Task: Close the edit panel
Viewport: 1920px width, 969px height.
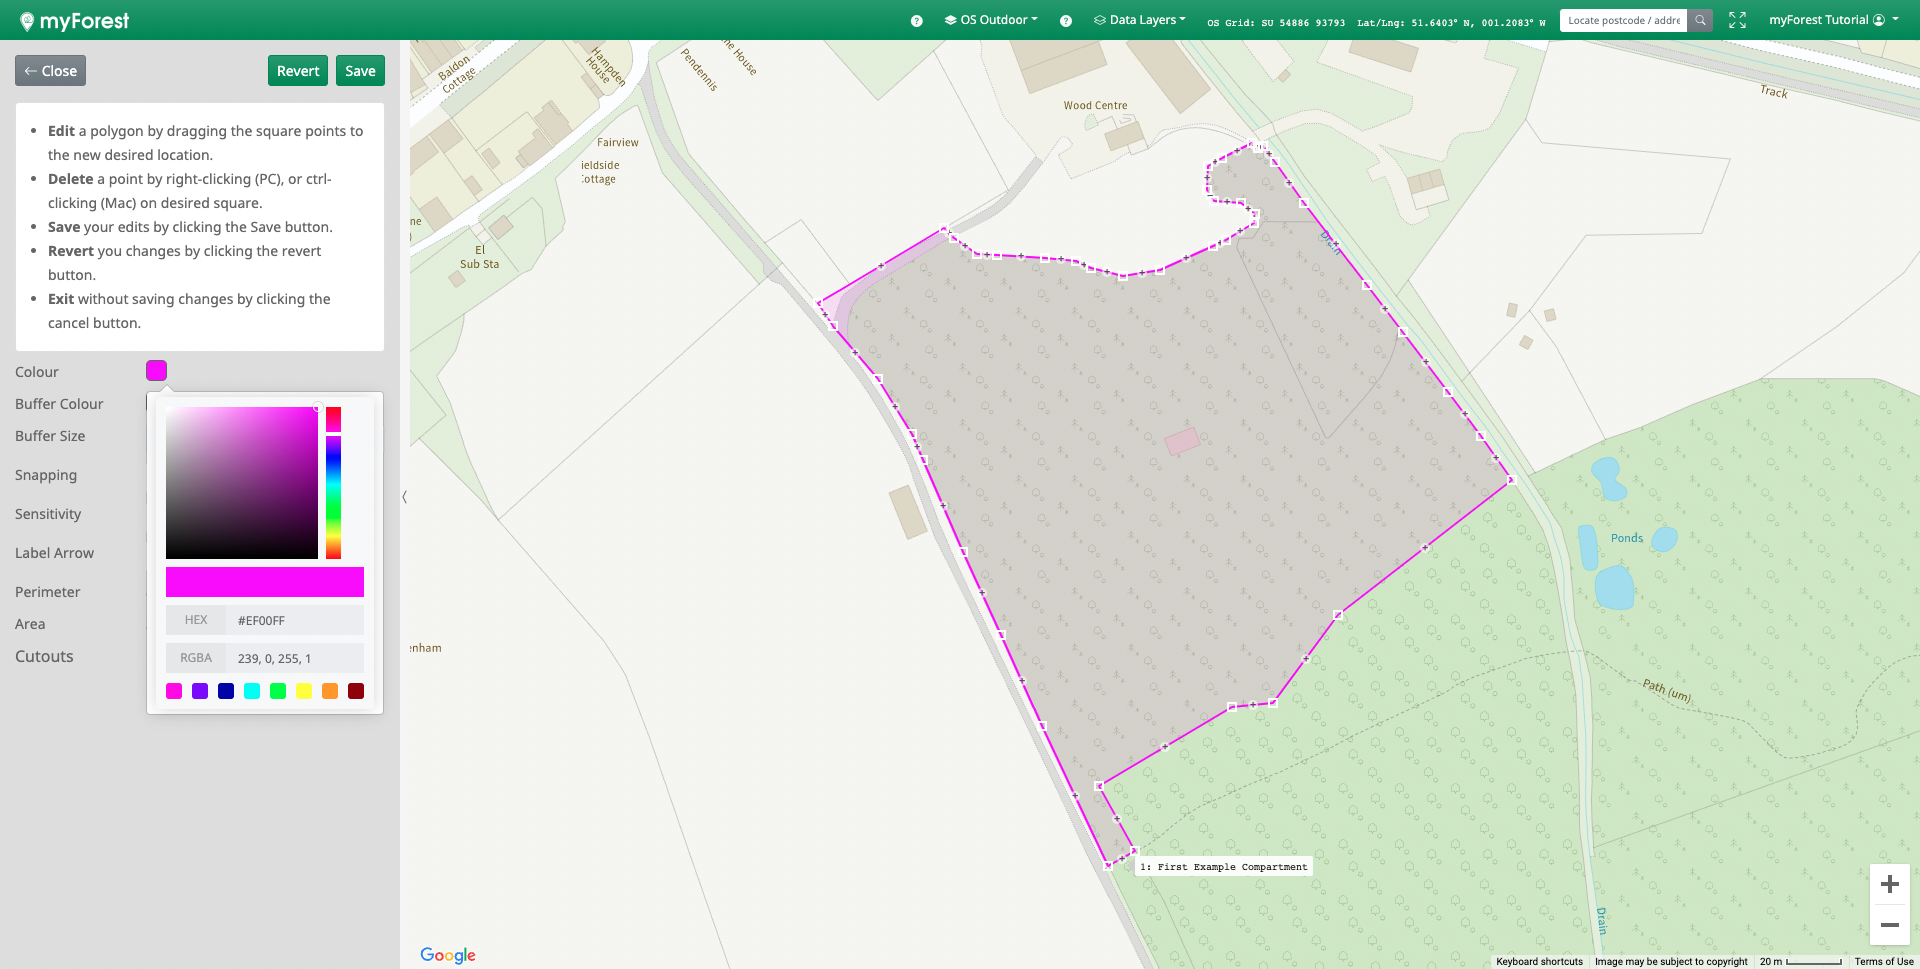Action: (x=50, y=71)
